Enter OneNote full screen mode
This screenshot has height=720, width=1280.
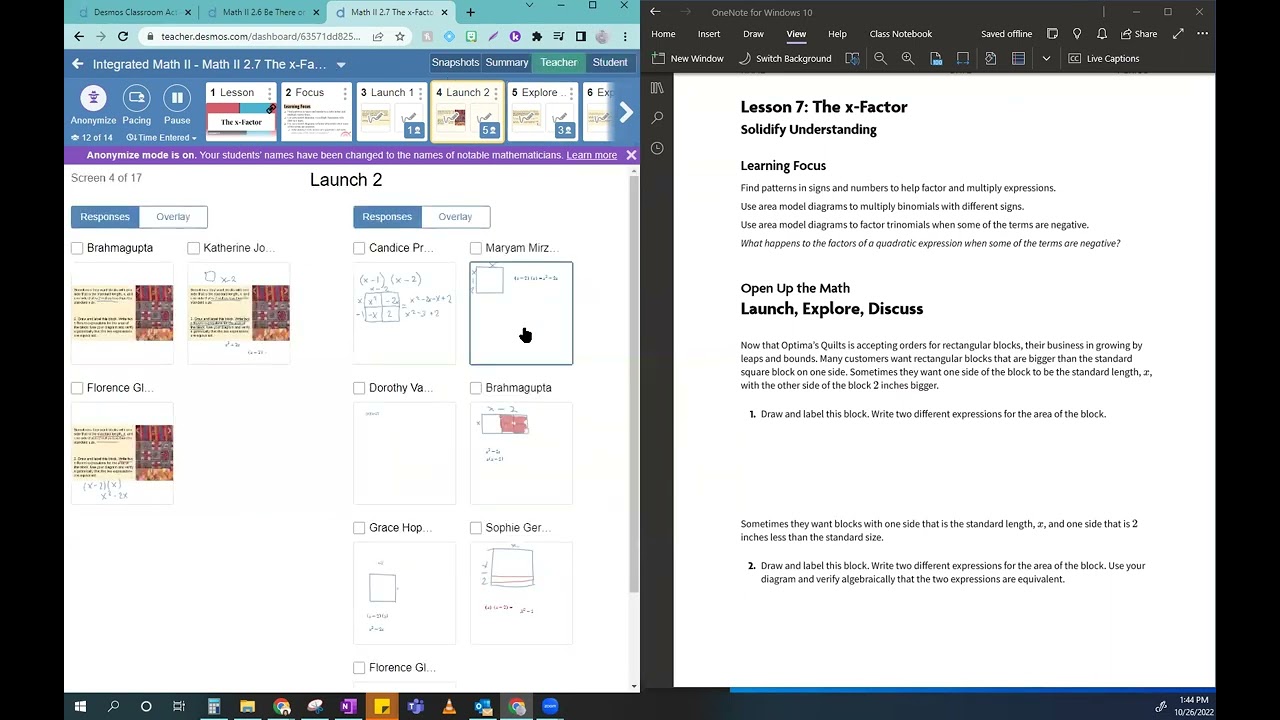(1178, 33)
